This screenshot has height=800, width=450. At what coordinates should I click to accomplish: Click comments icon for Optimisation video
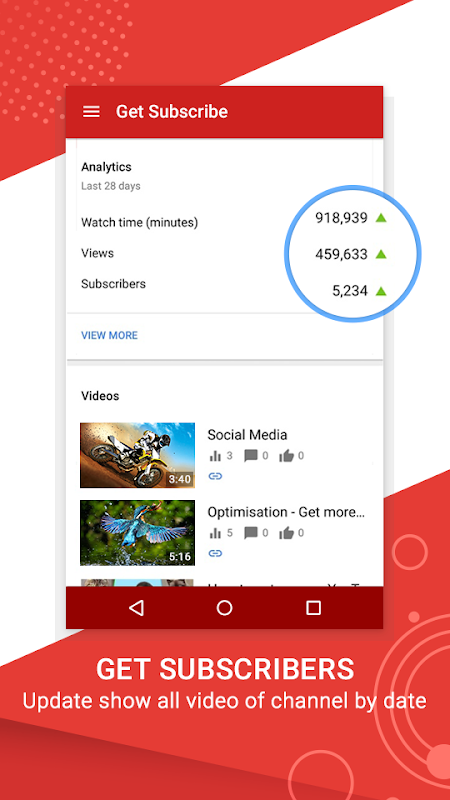[251, 533]
